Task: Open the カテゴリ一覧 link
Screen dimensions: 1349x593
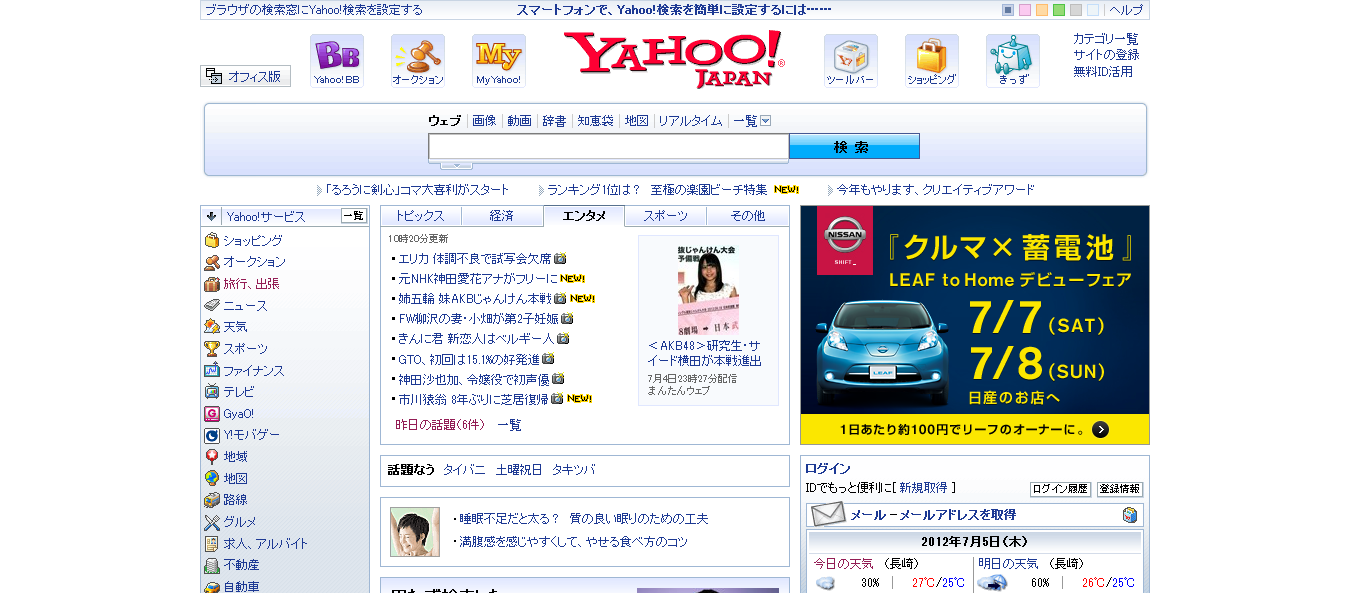Action: click(1106, 39)
